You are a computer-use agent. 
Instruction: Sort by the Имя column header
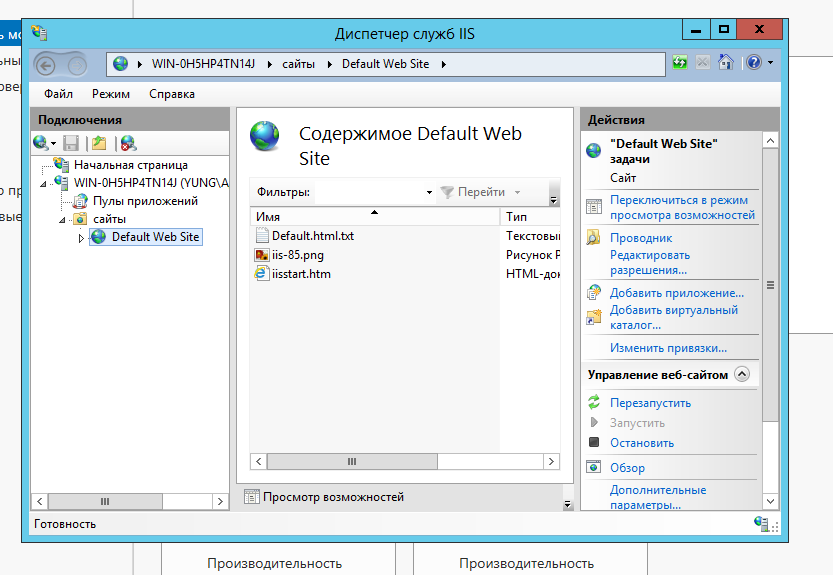point(375,216)
